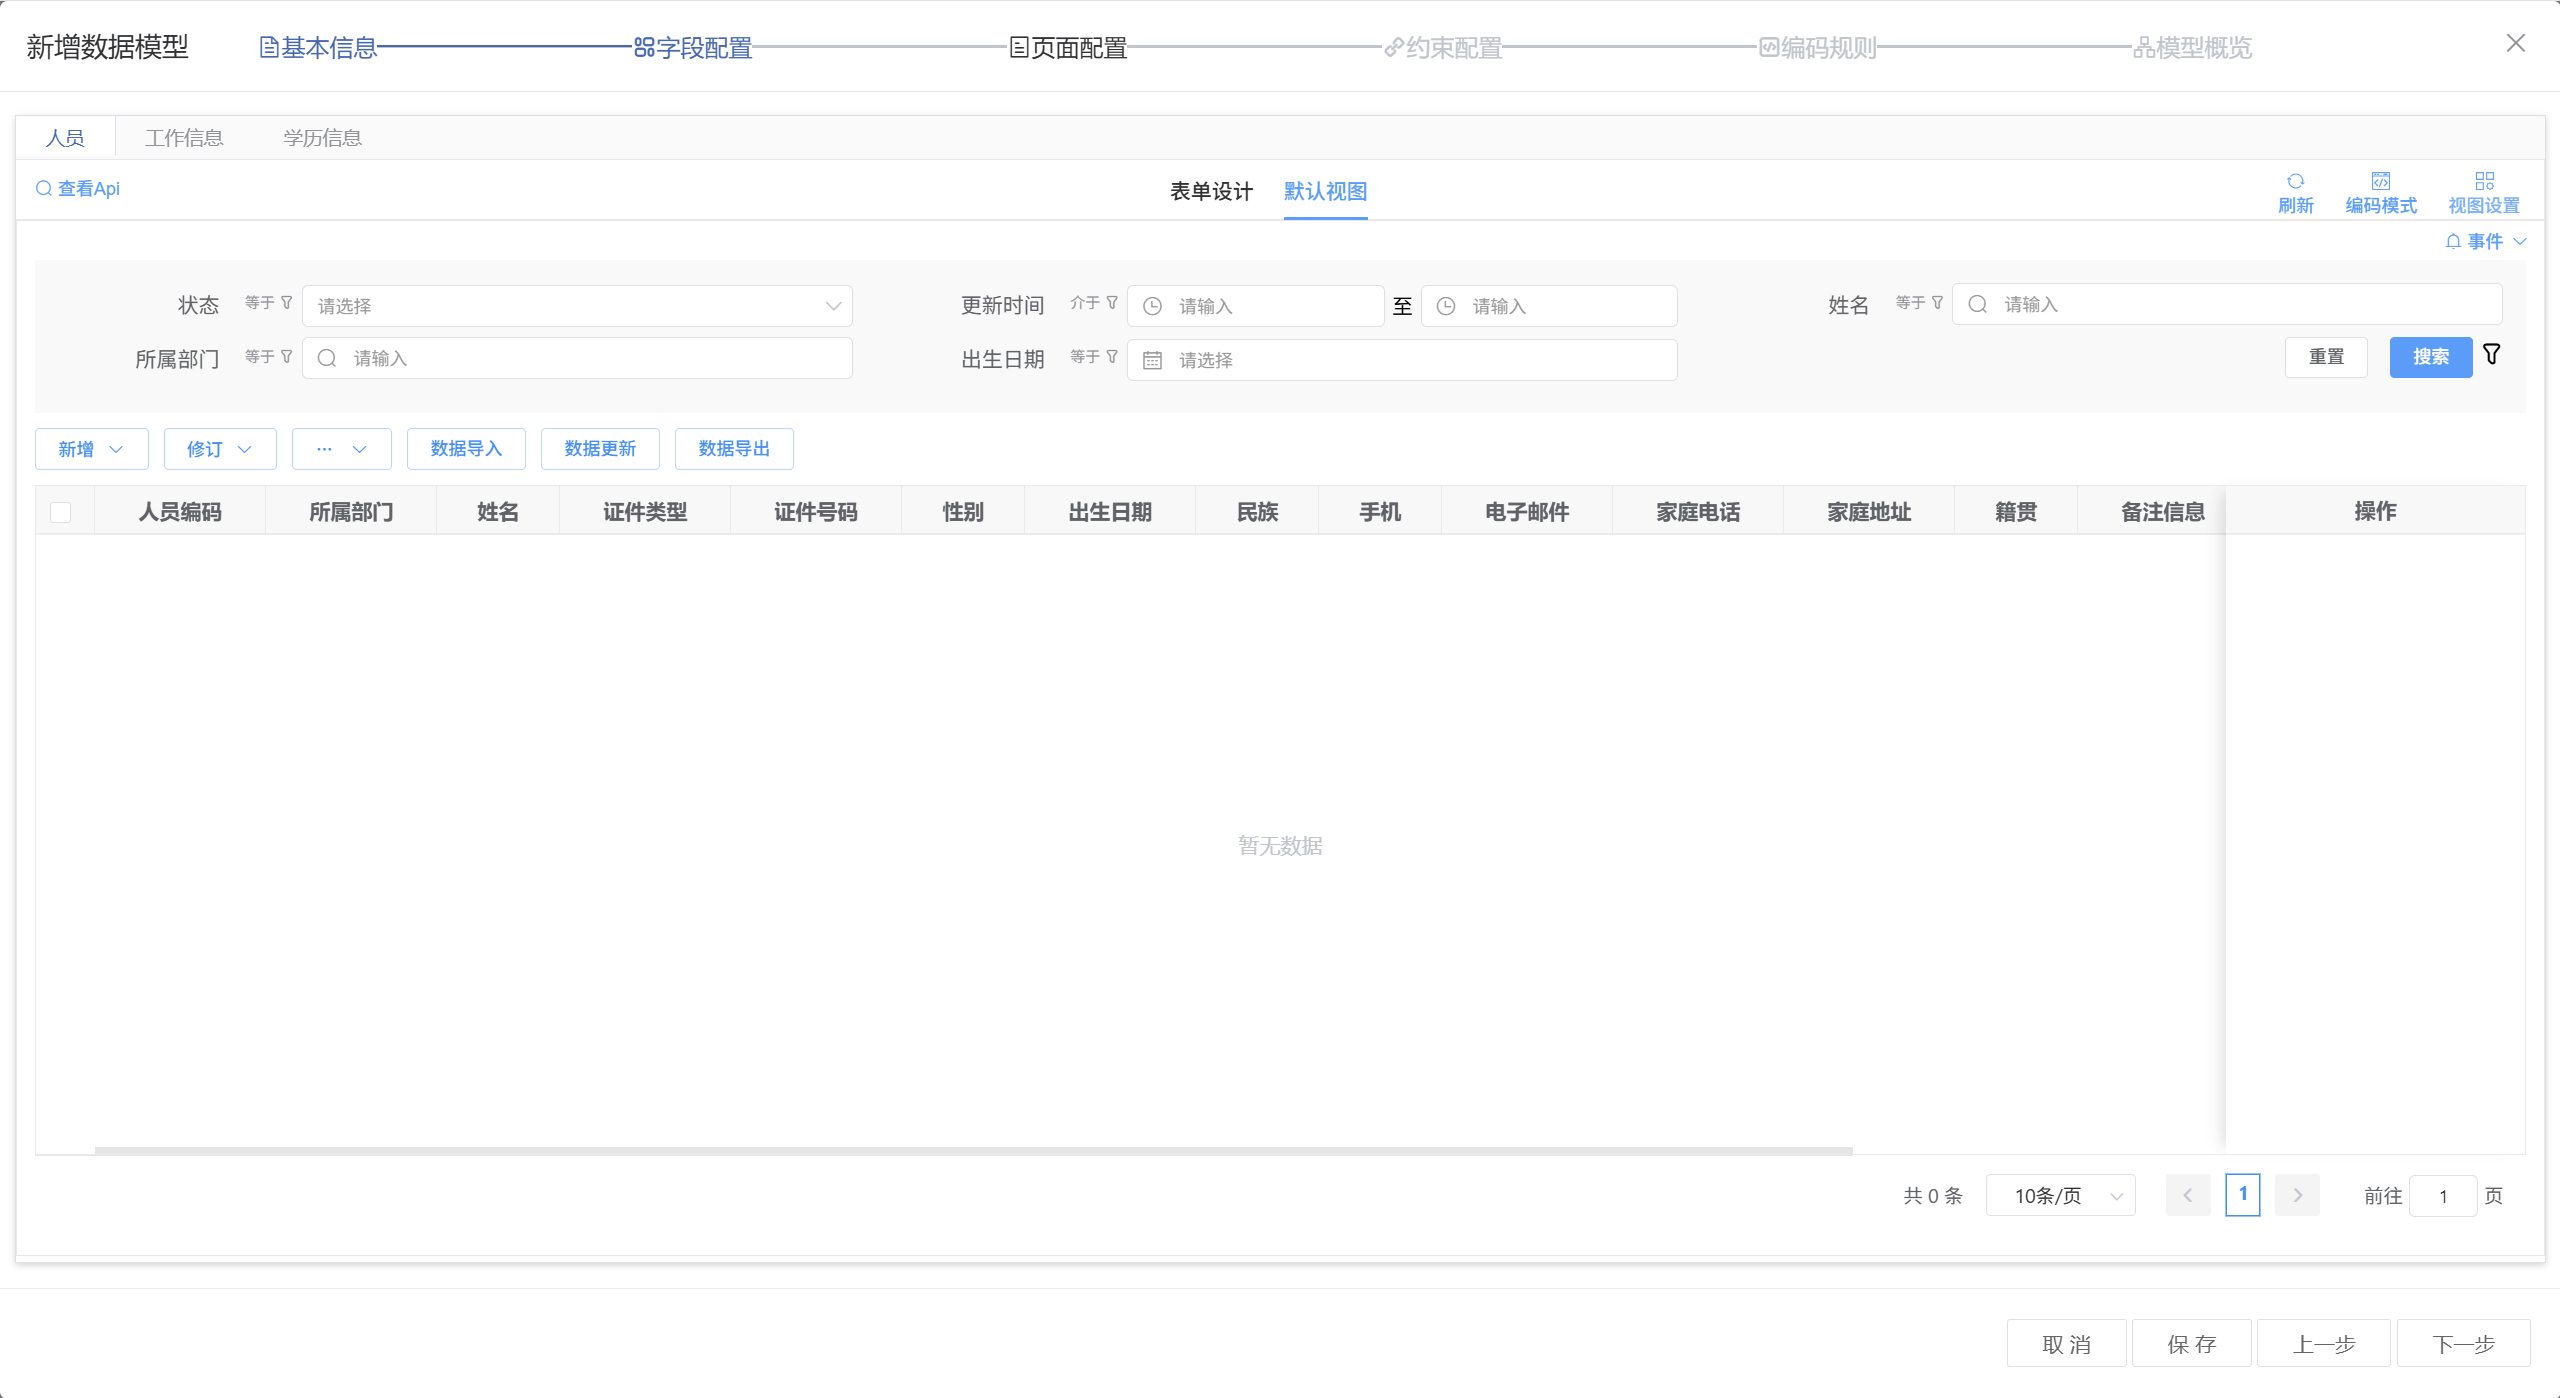Expand the 状态 请选择 dropdown
This screenshot has height=1398, width=2560.
tap(577, 306)
